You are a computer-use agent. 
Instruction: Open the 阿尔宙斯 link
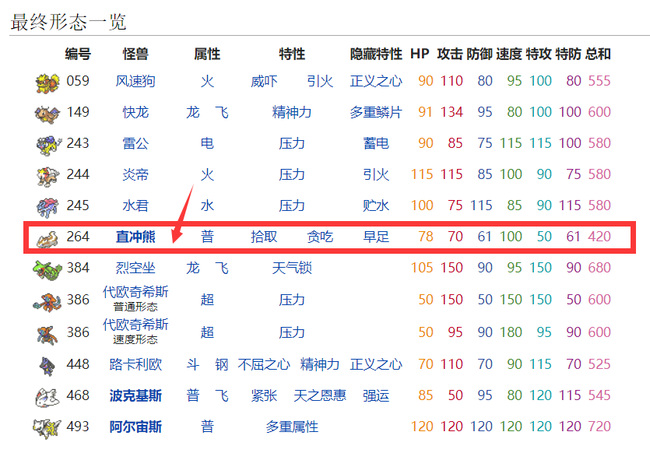tap(135, 426)
